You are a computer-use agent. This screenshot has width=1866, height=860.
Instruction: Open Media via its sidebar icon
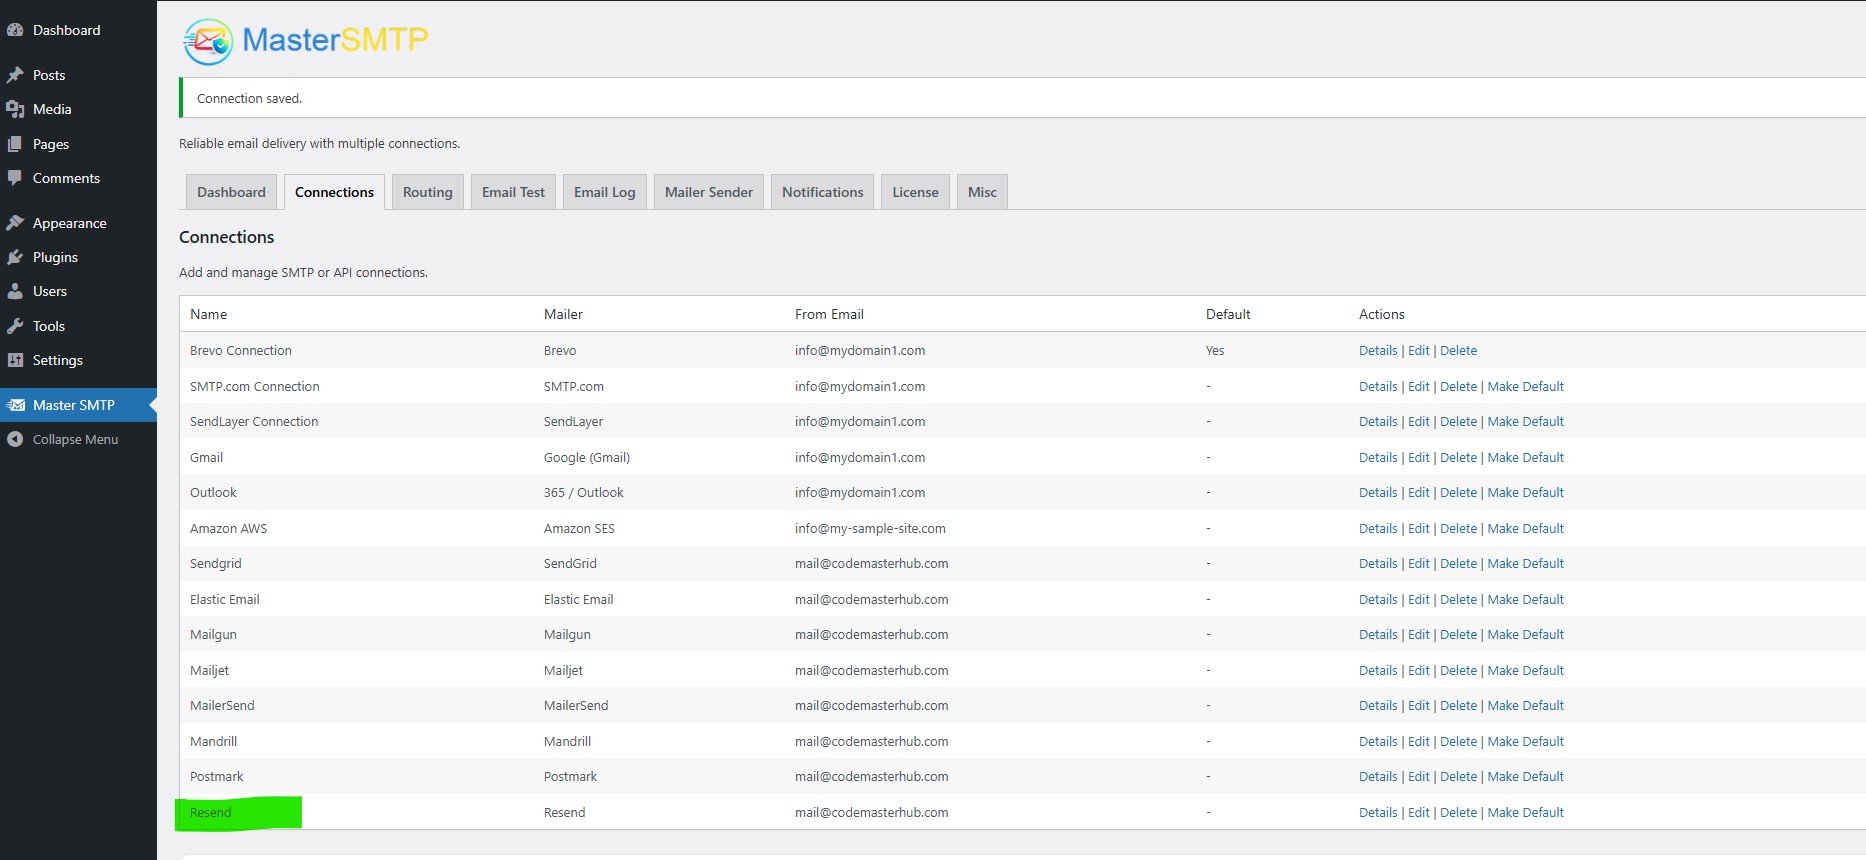[15, 109]
